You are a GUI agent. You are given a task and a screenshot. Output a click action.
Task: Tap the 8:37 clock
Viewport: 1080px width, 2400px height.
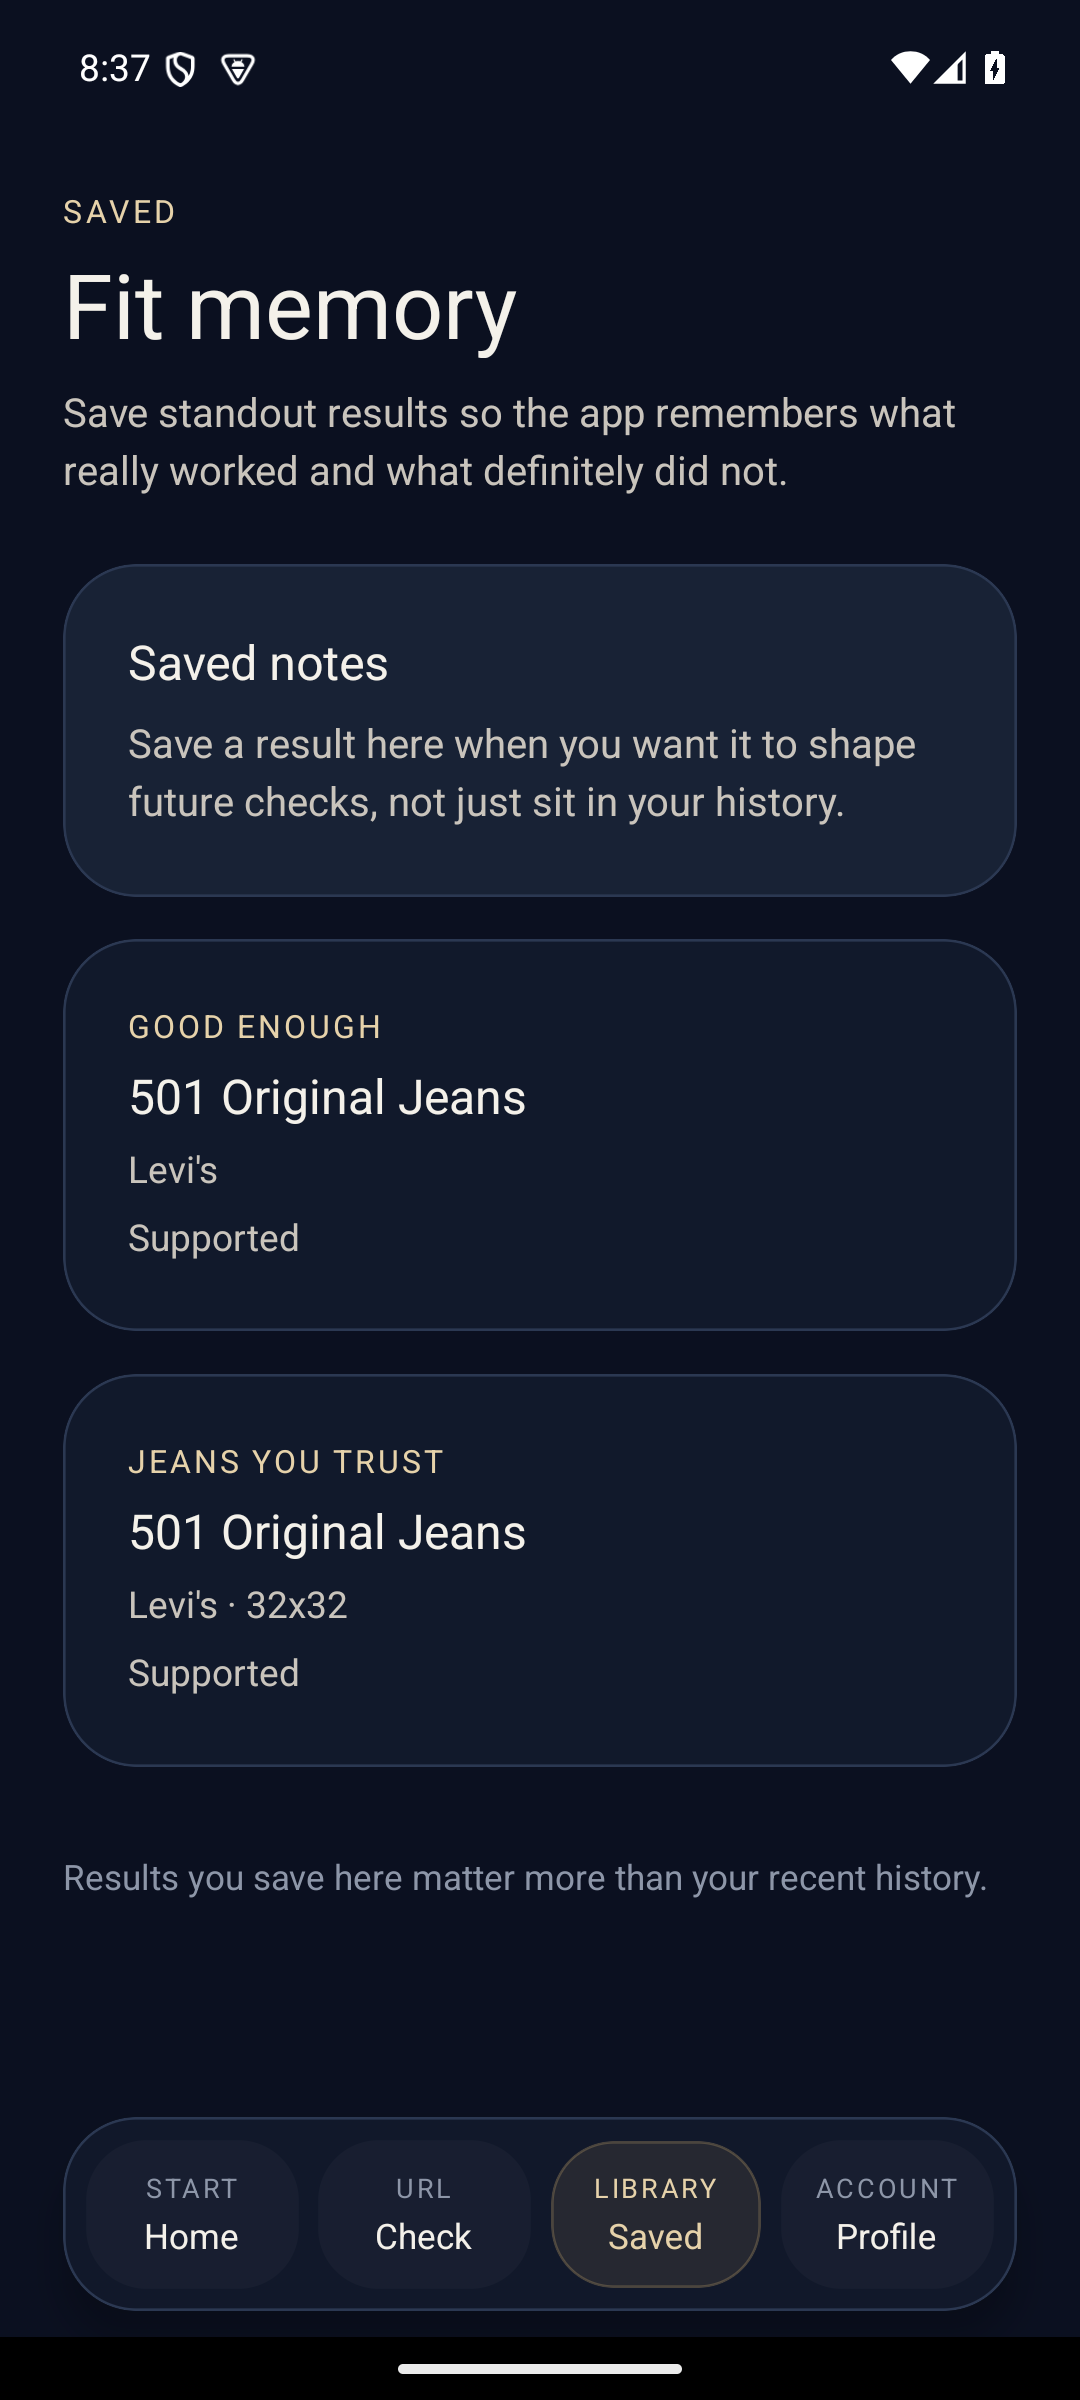(x=114, y=68)
